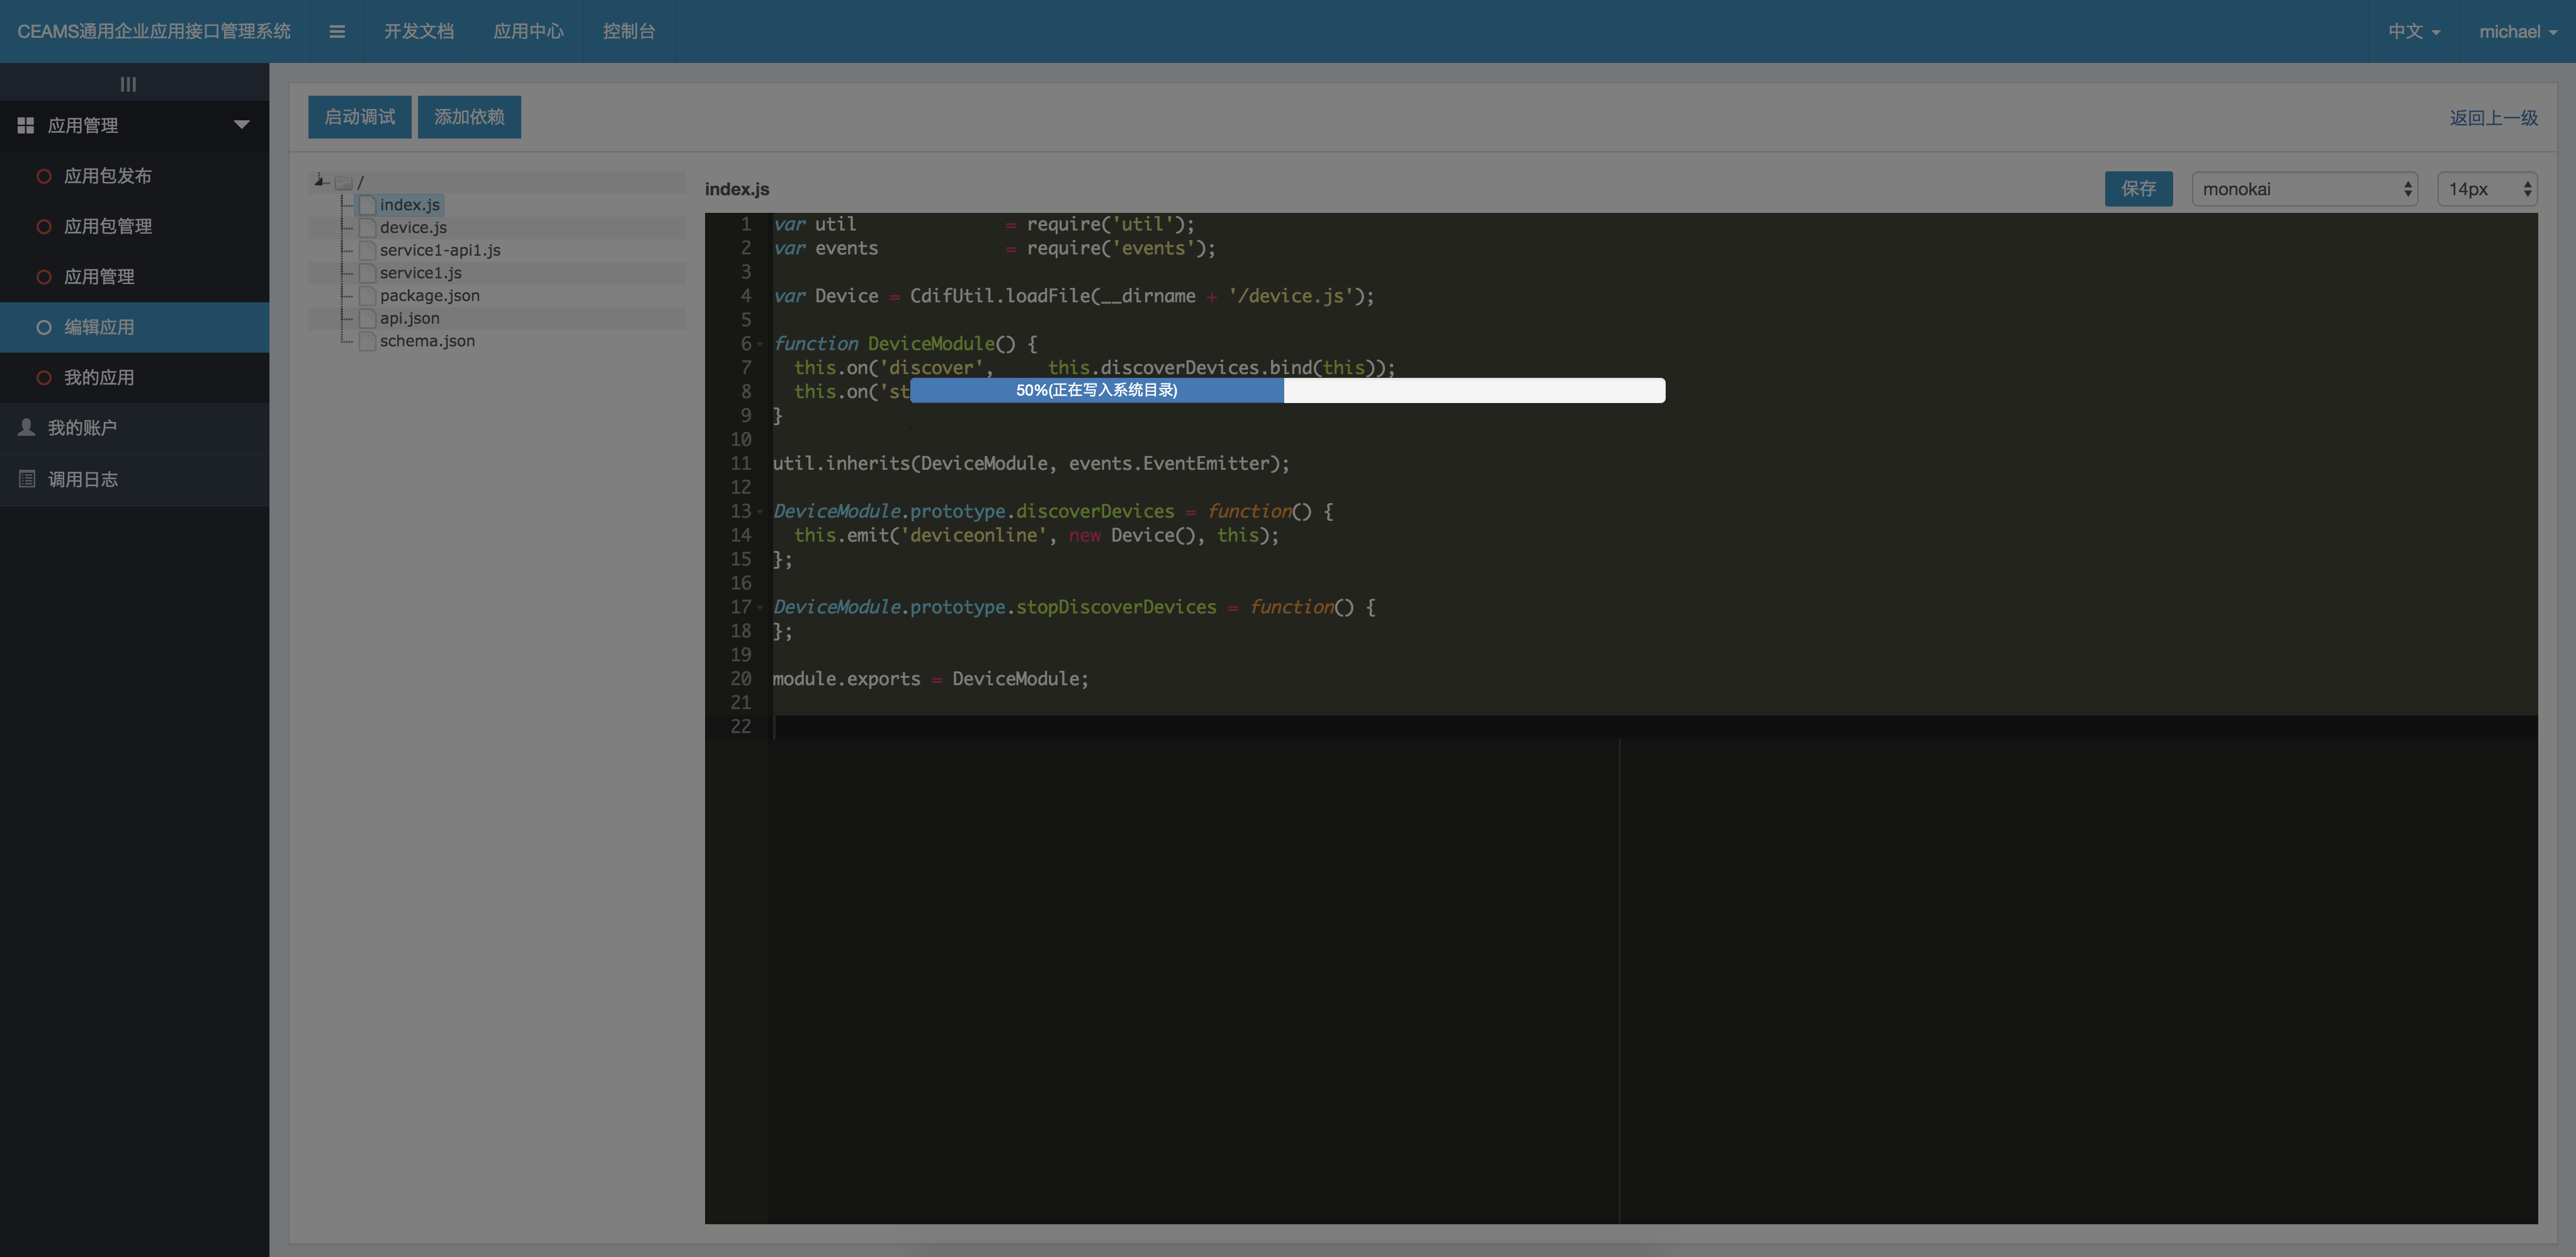2576x1257 pixels.
Task: Fold the stopDiscoverDevices function at line 17
Action: click(x=760, y=608)
